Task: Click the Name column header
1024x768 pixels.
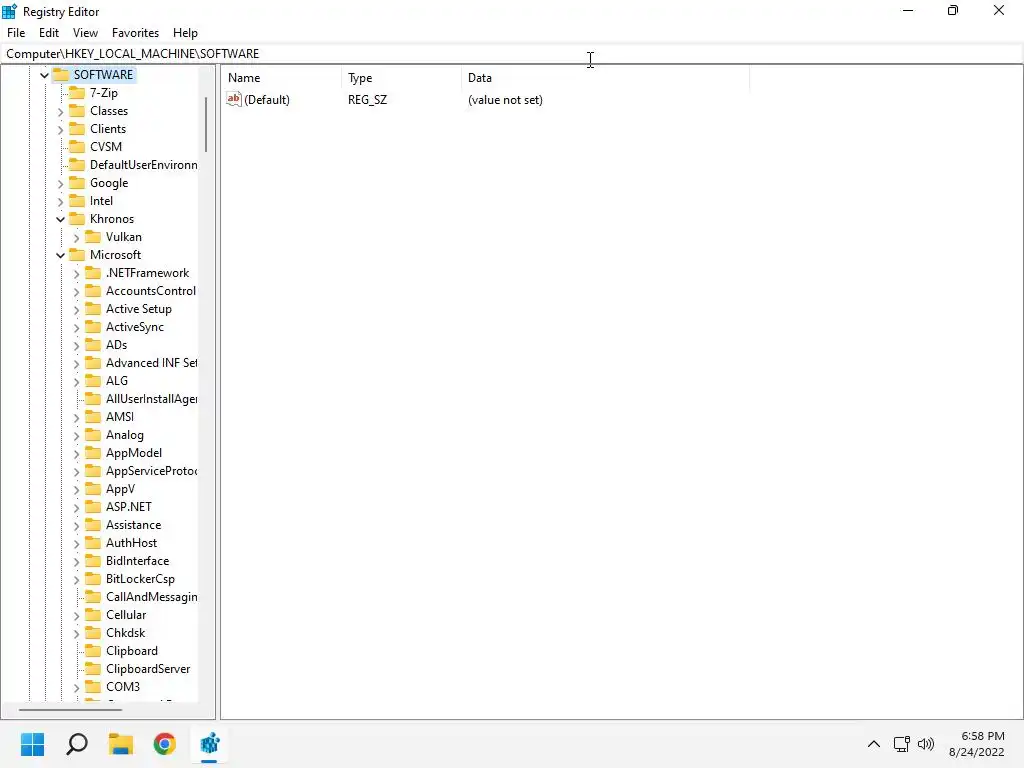Action: coord(281,78)
